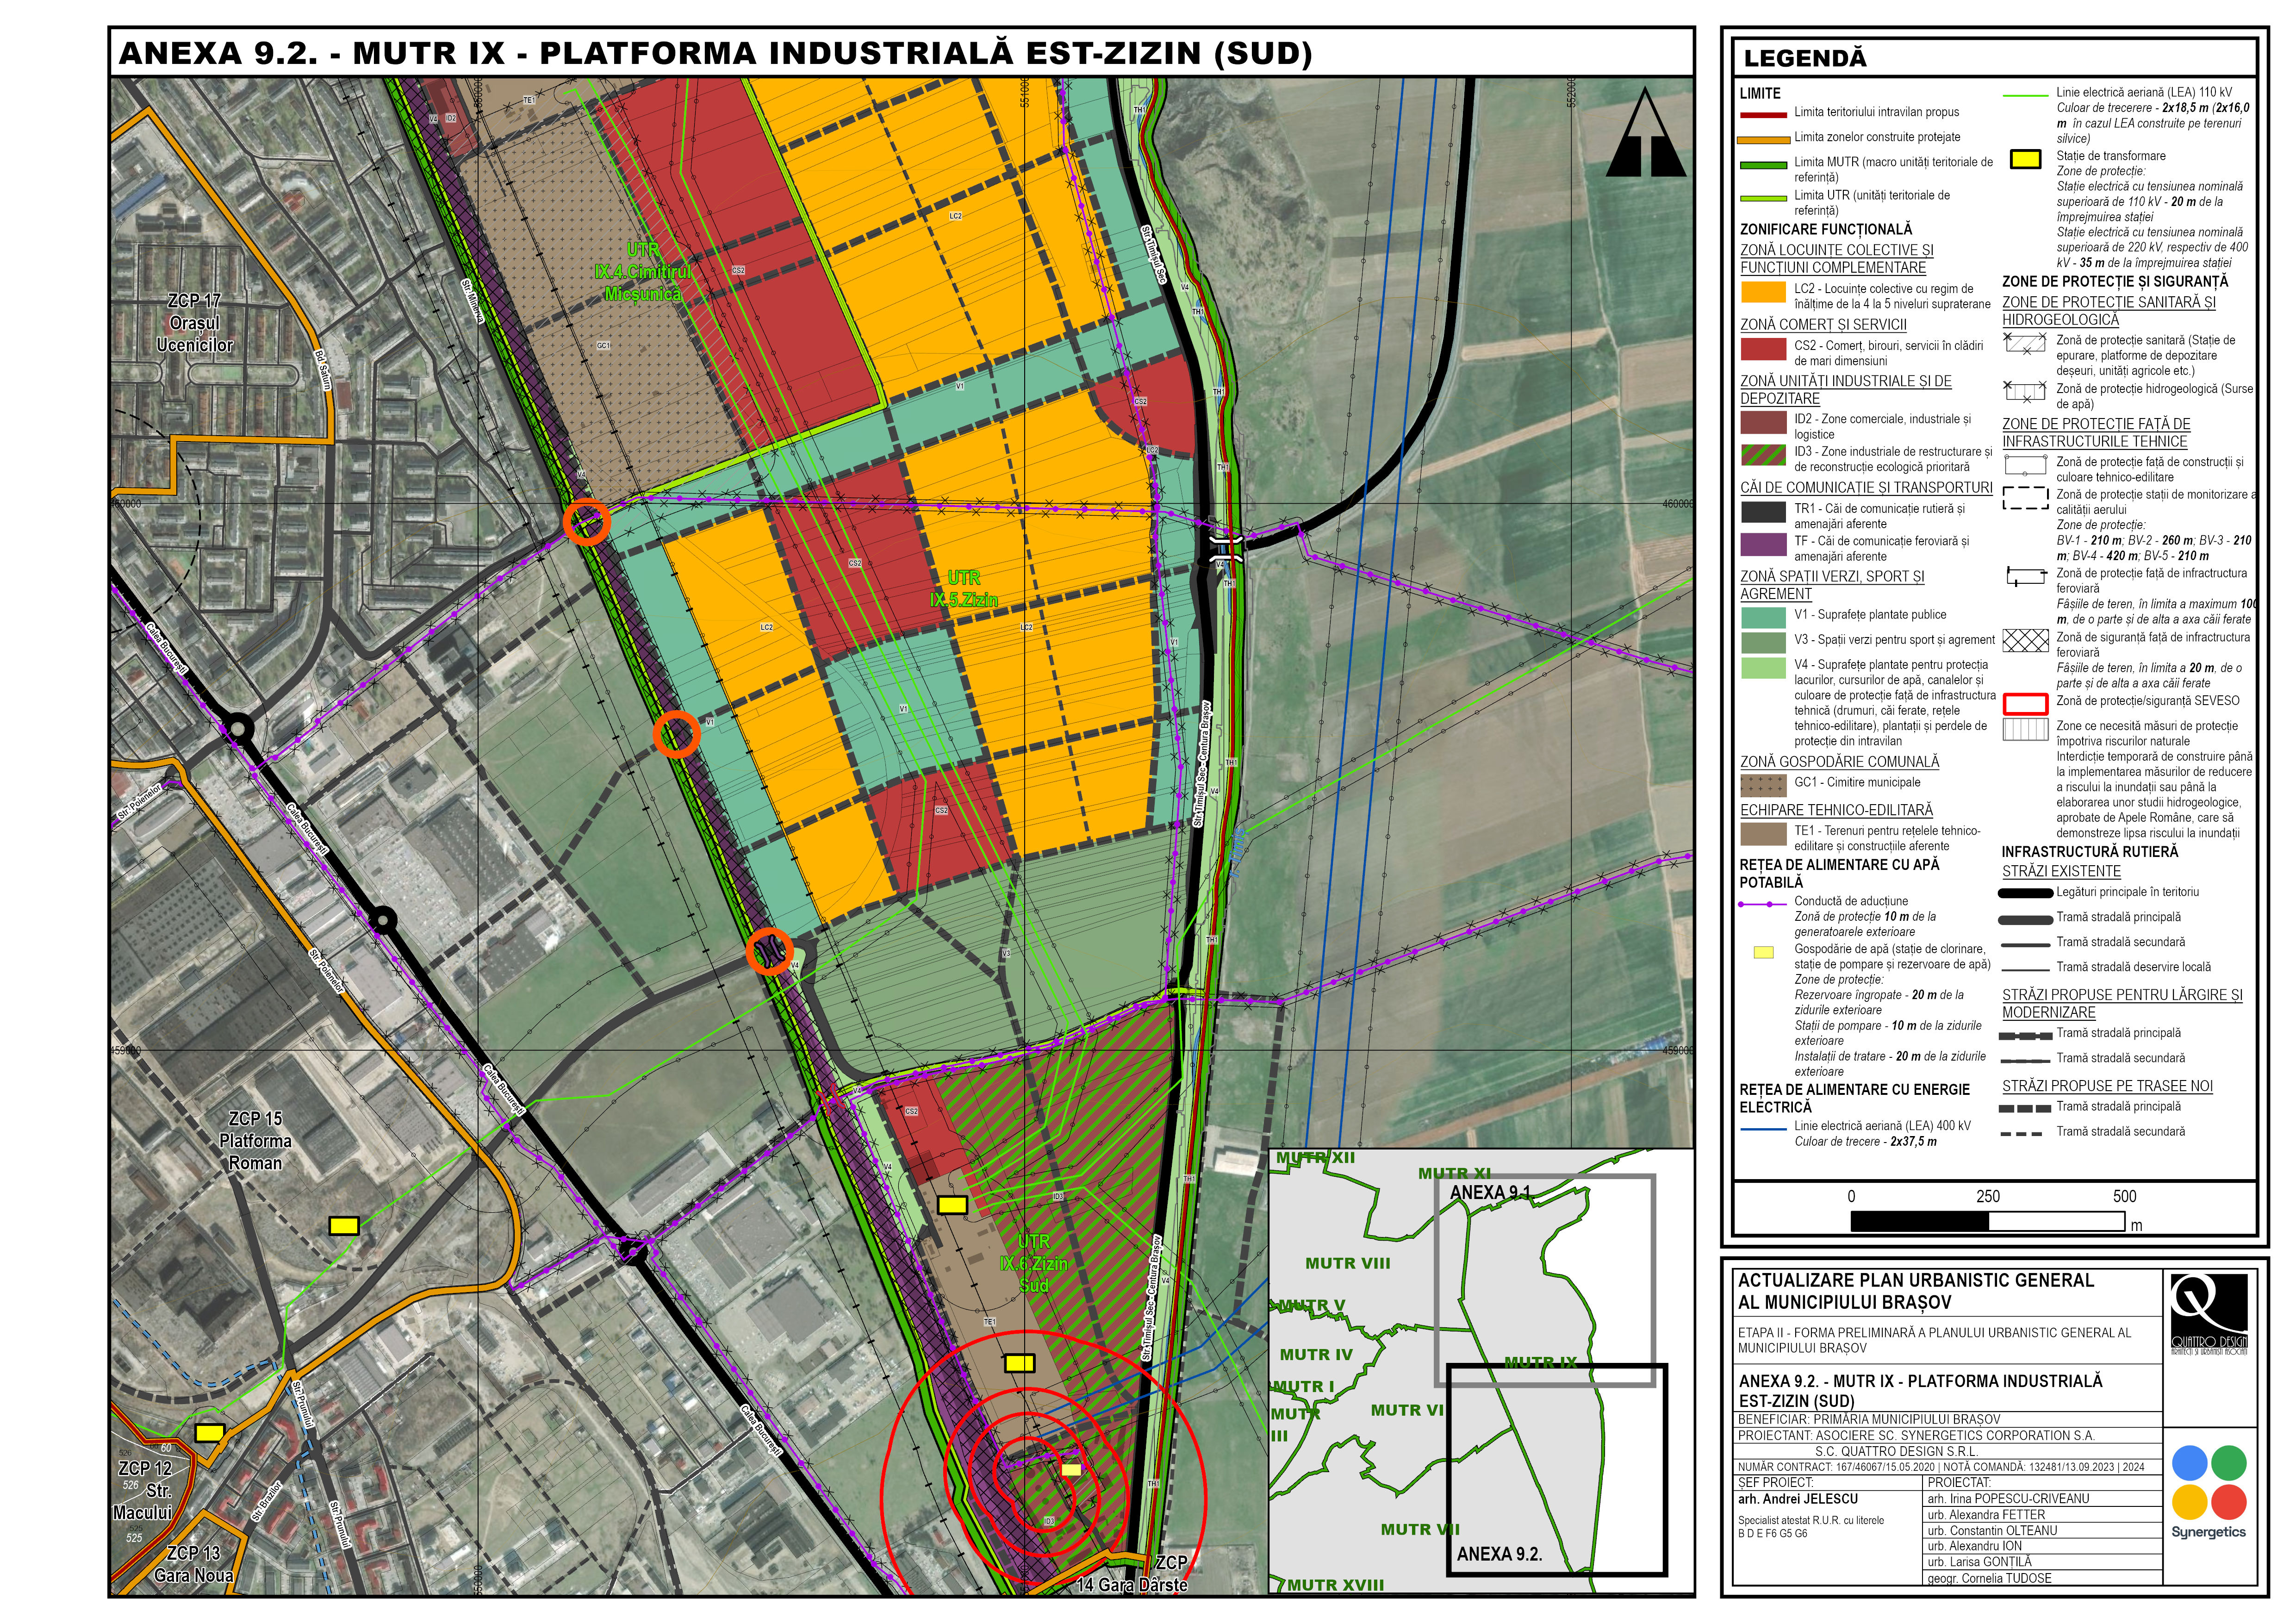2296x1624 pixels.
Task: Click the ANEXA 9.2. black frame in inset map
Action: (x=1556, y=1470)
